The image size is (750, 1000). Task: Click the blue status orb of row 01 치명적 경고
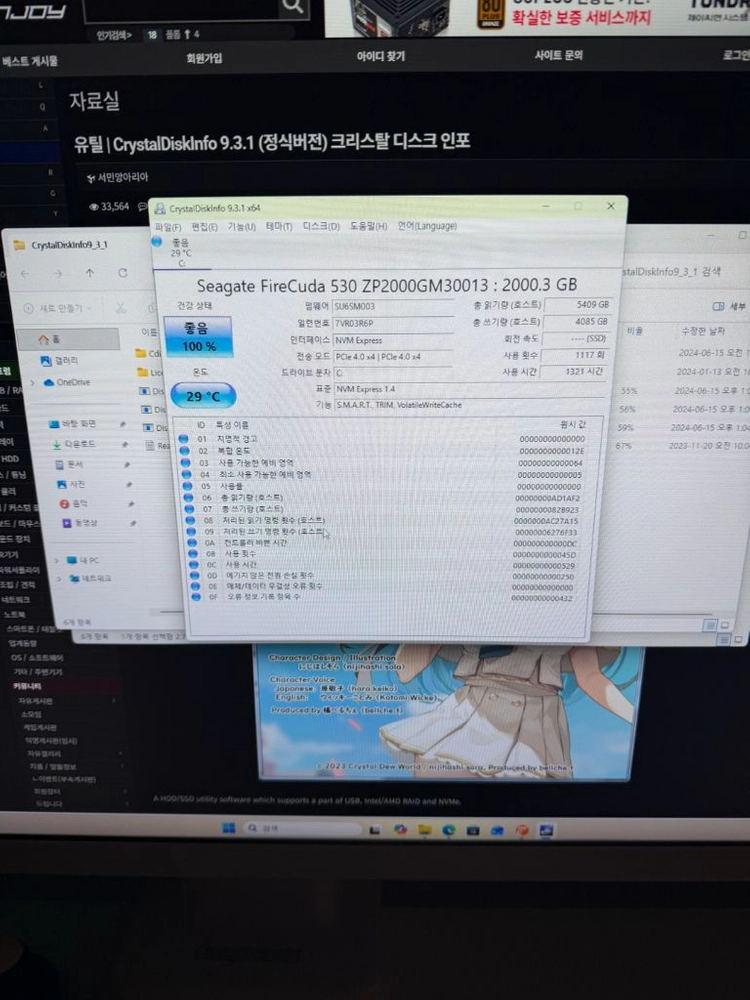pyautogui.click(x=184, y=439)
